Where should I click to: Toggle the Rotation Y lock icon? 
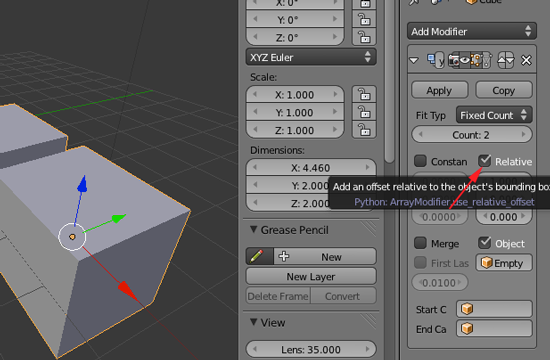tap(364, 19)
